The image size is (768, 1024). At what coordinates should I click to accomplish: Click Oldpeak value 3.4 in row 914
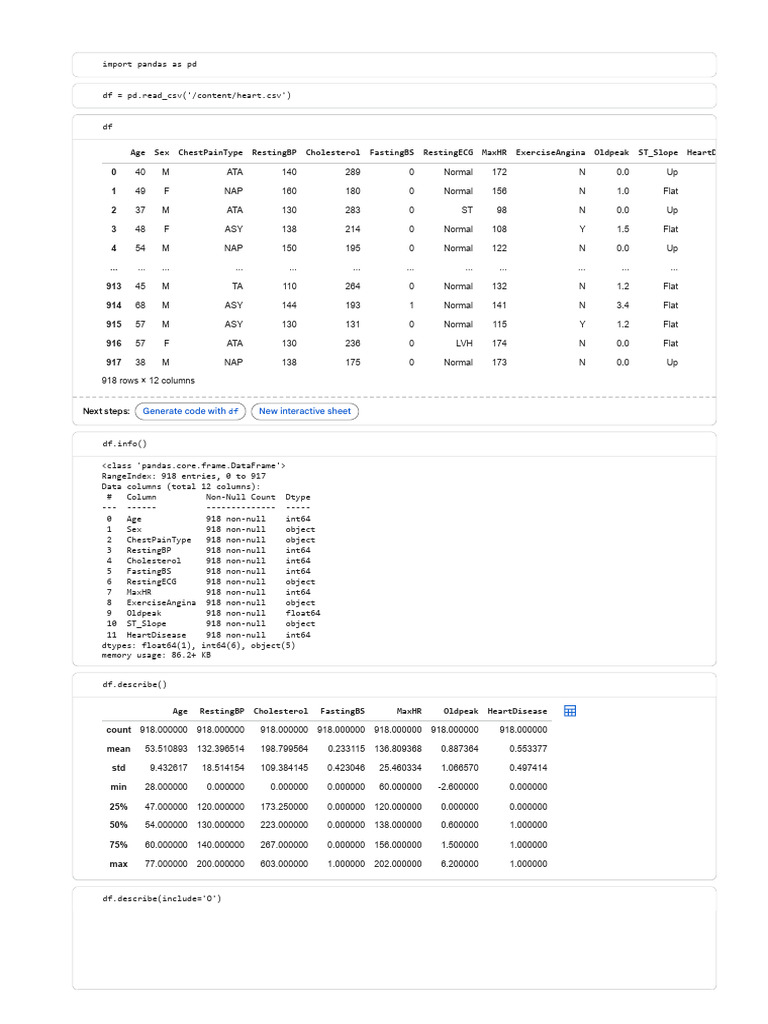[x=622, y=305]
